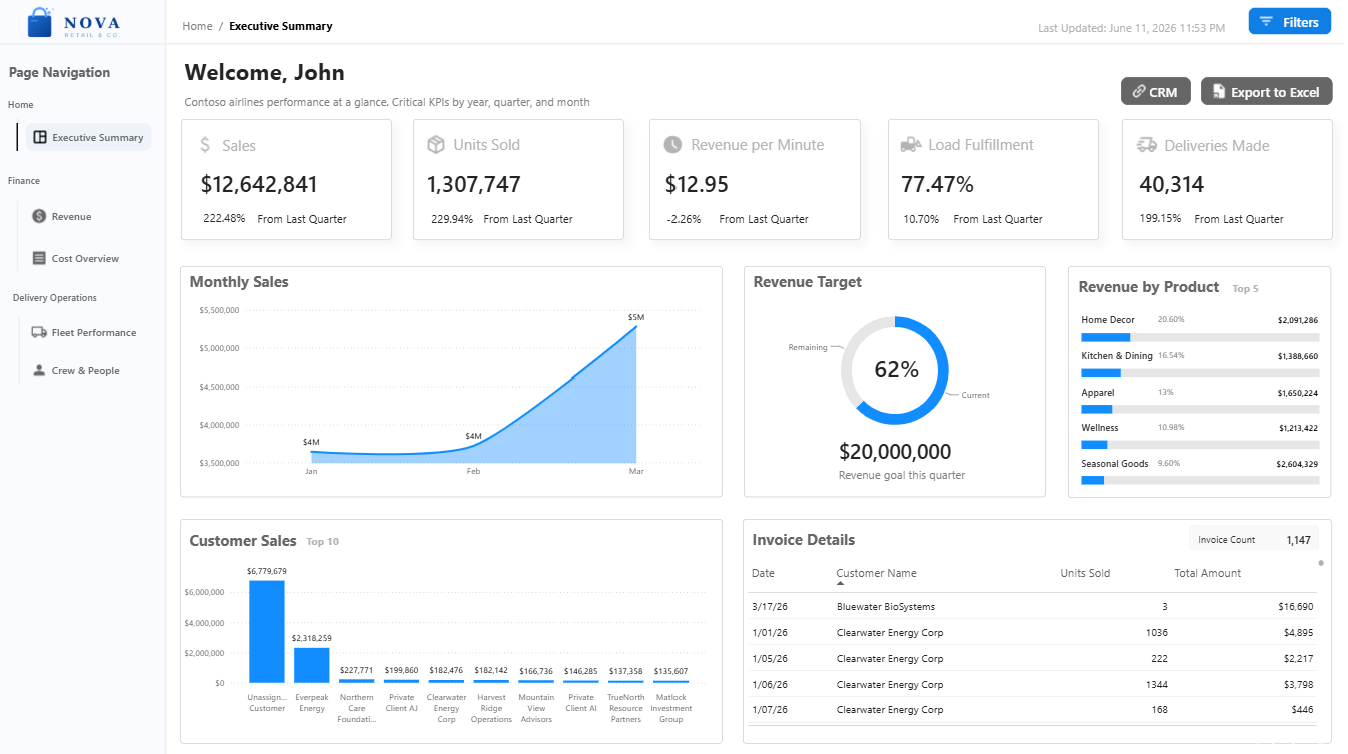Click the Mar $5M point on Monthly Sales

[x=636, y=326]
